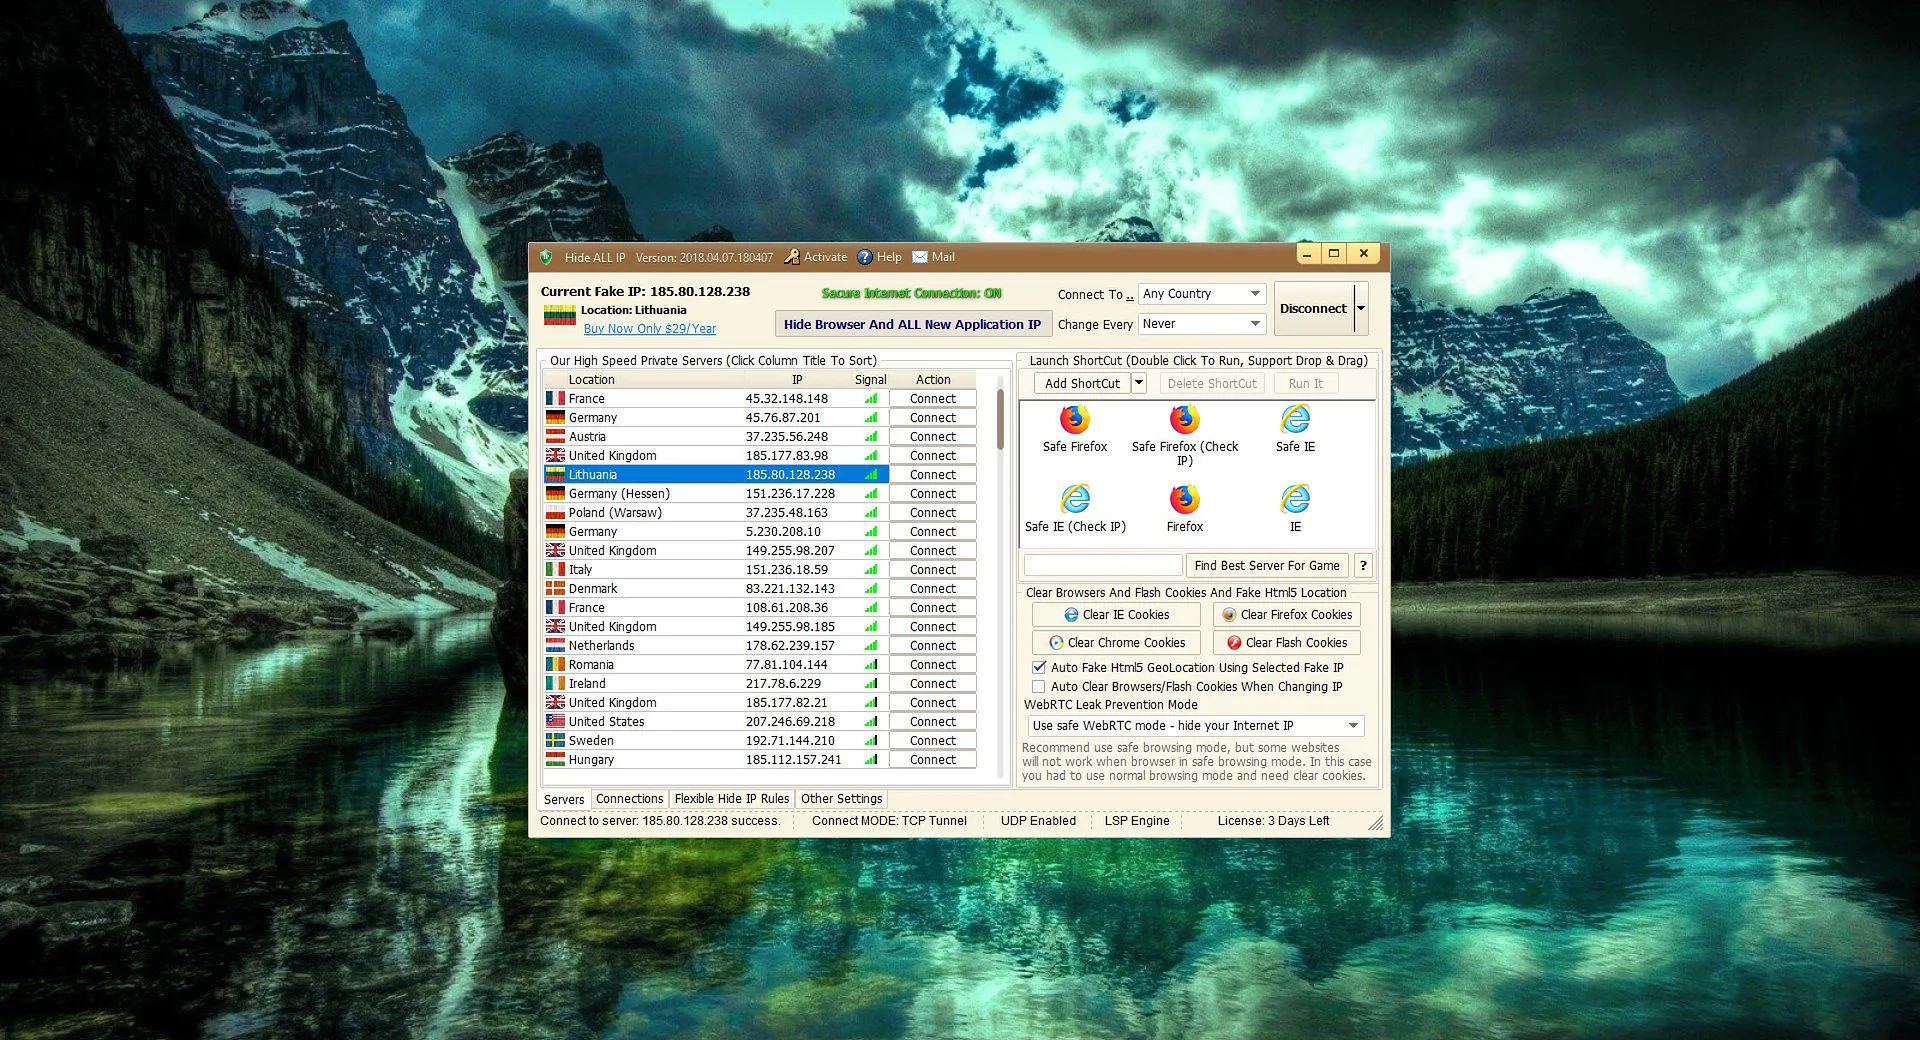Click the question mark button beside game finder
The height and width of the screenshot is (1040, 1920).
tap(1363, 566)
